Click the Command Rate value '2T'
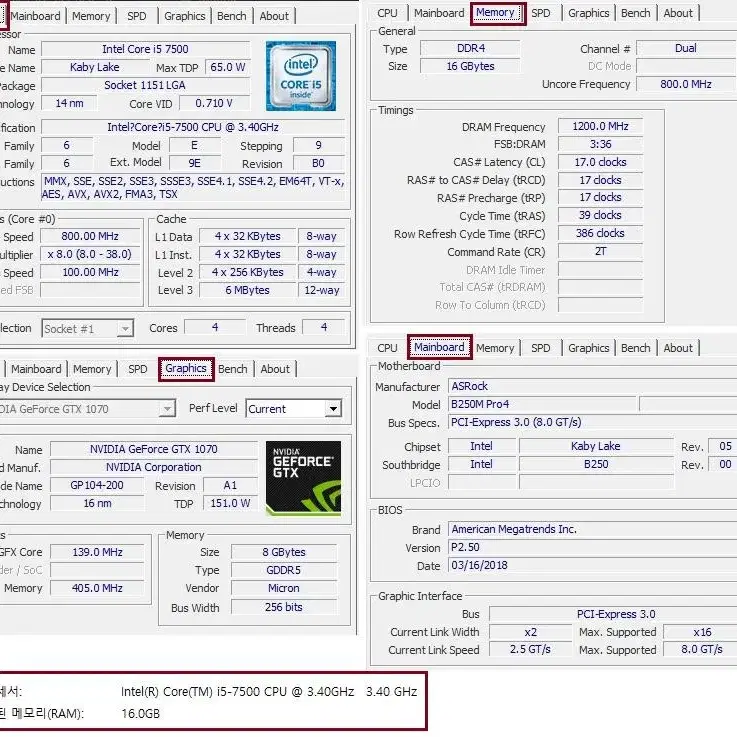737x737 pixels. point(600,251)
